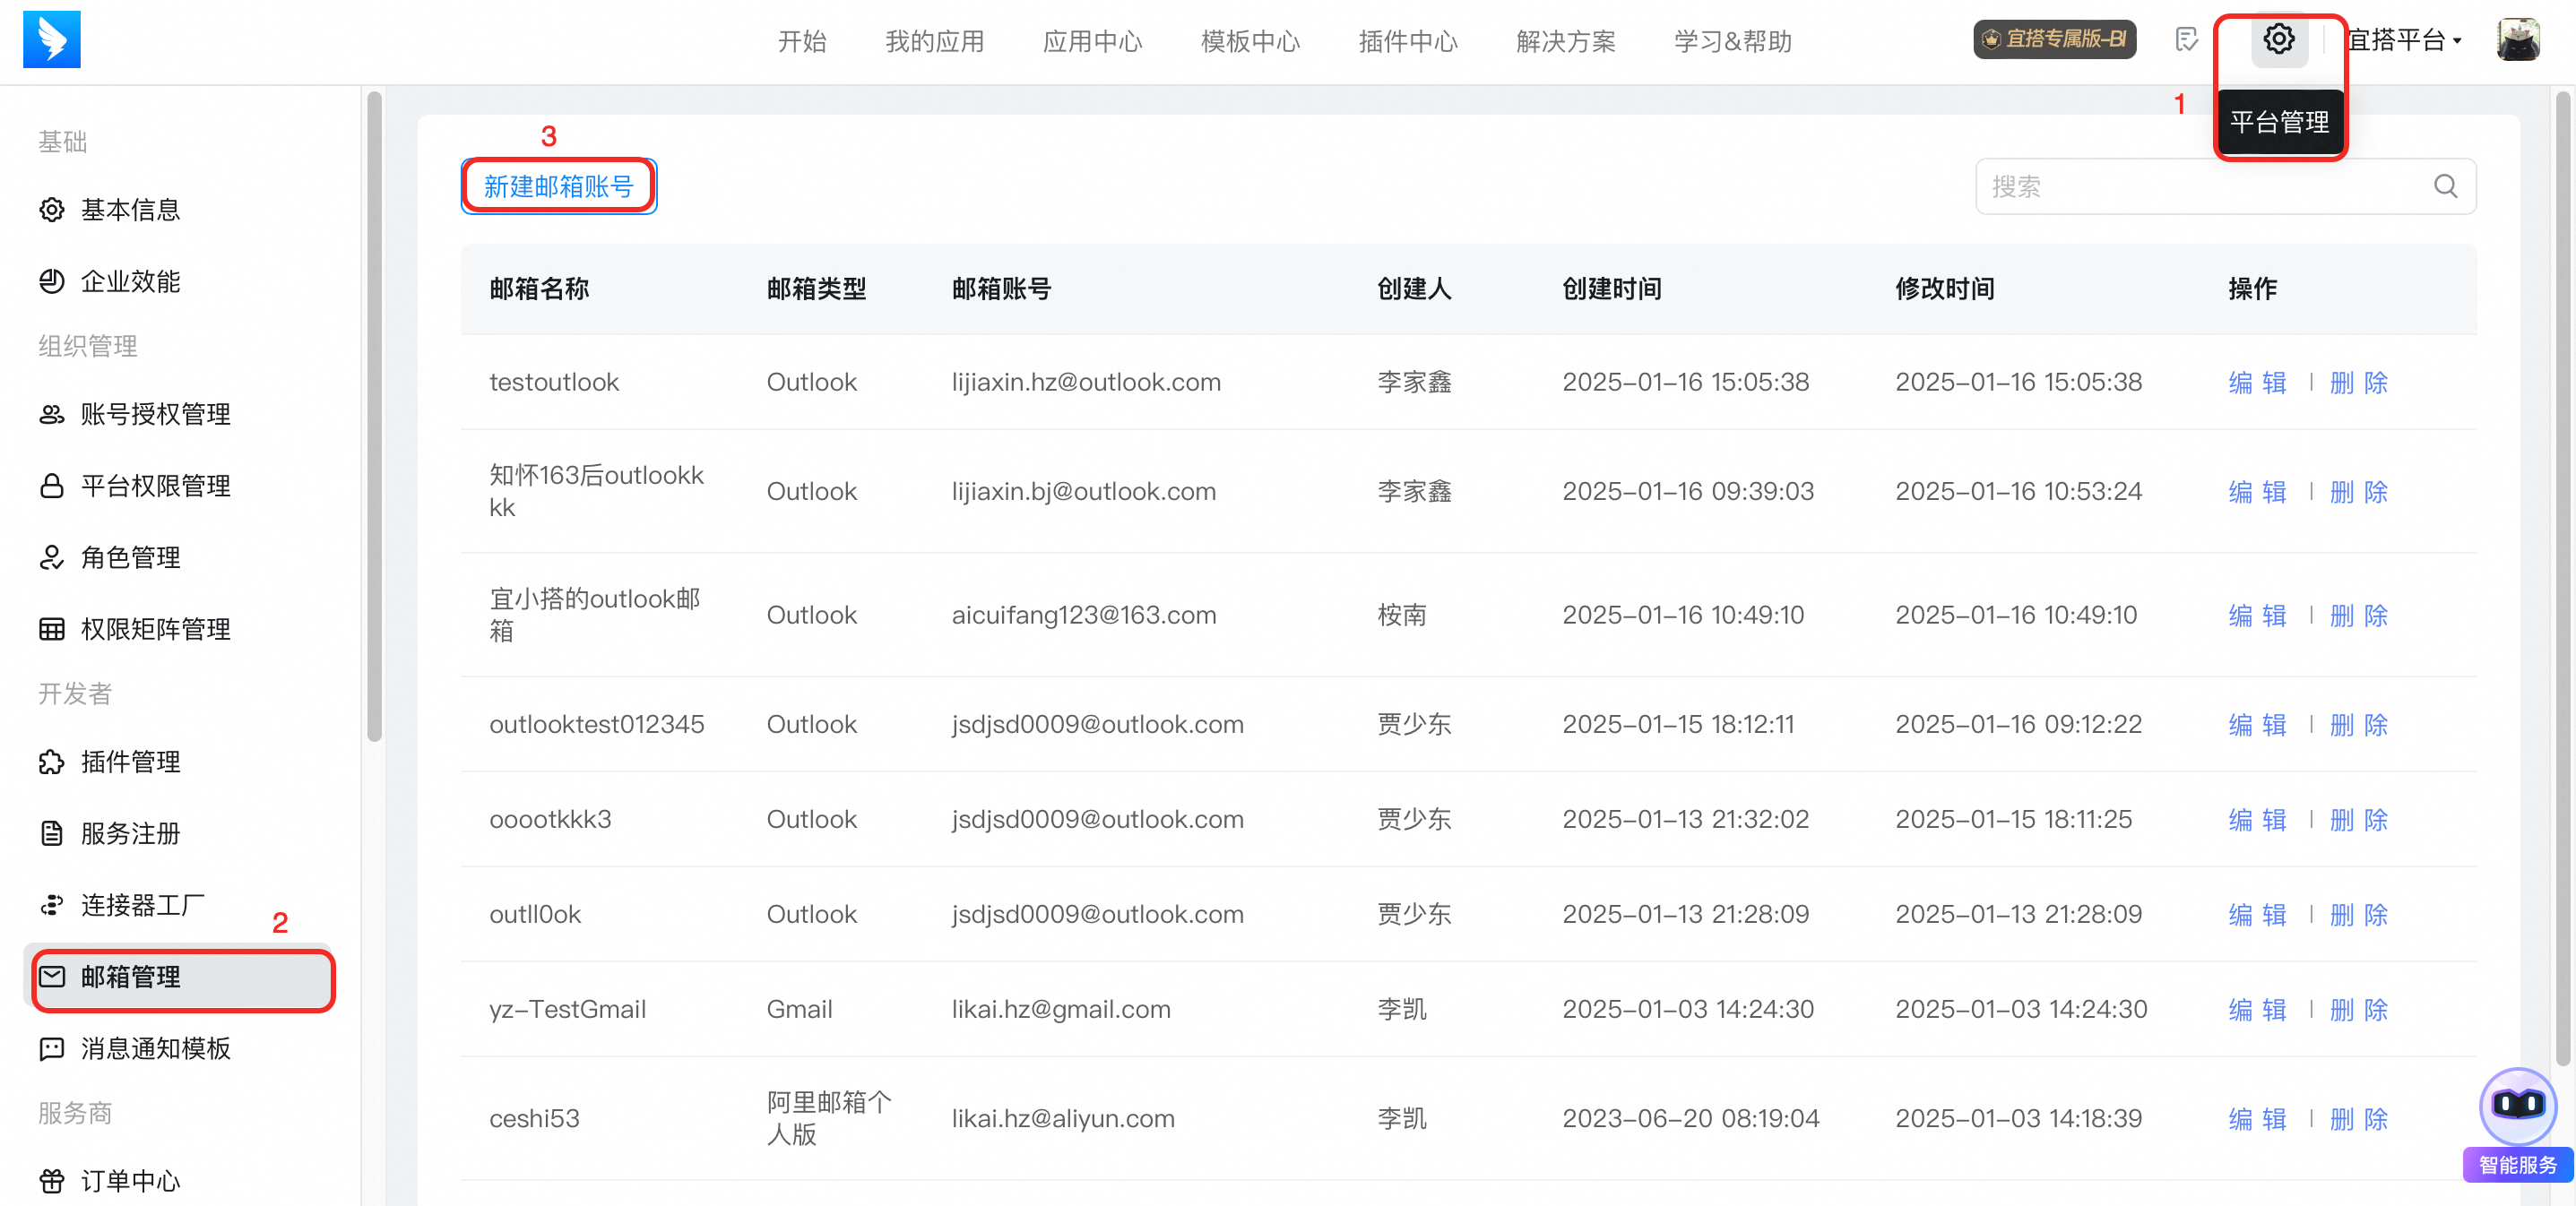2576x1206 pixels.
Task: Click the 创建时间 column header
Action: 1612,289
